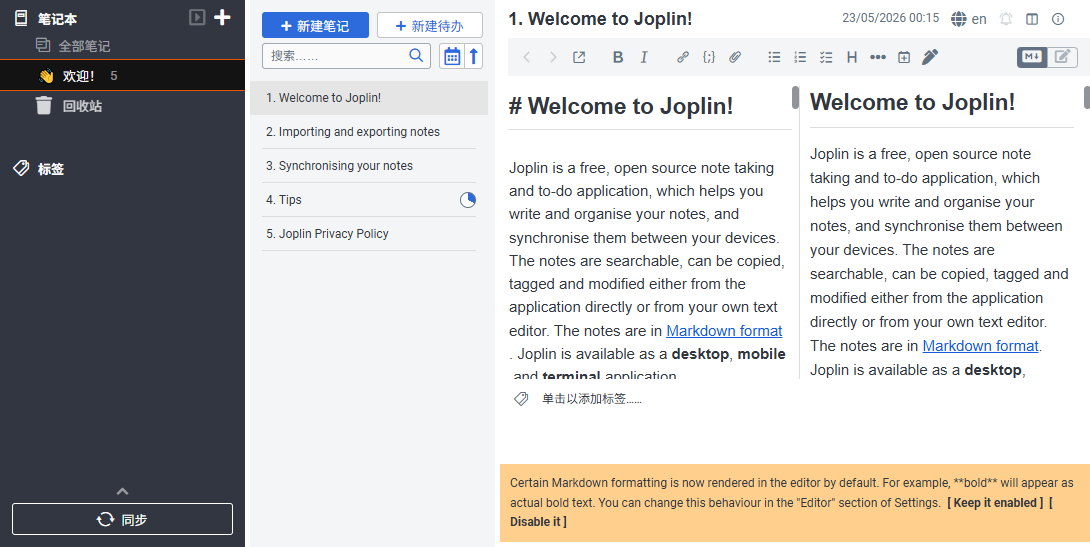Open note '4. Tips'
Image resolution: width=1090 pixels, height=547 pixels.
pyautogui.click(x=369, y=199)
